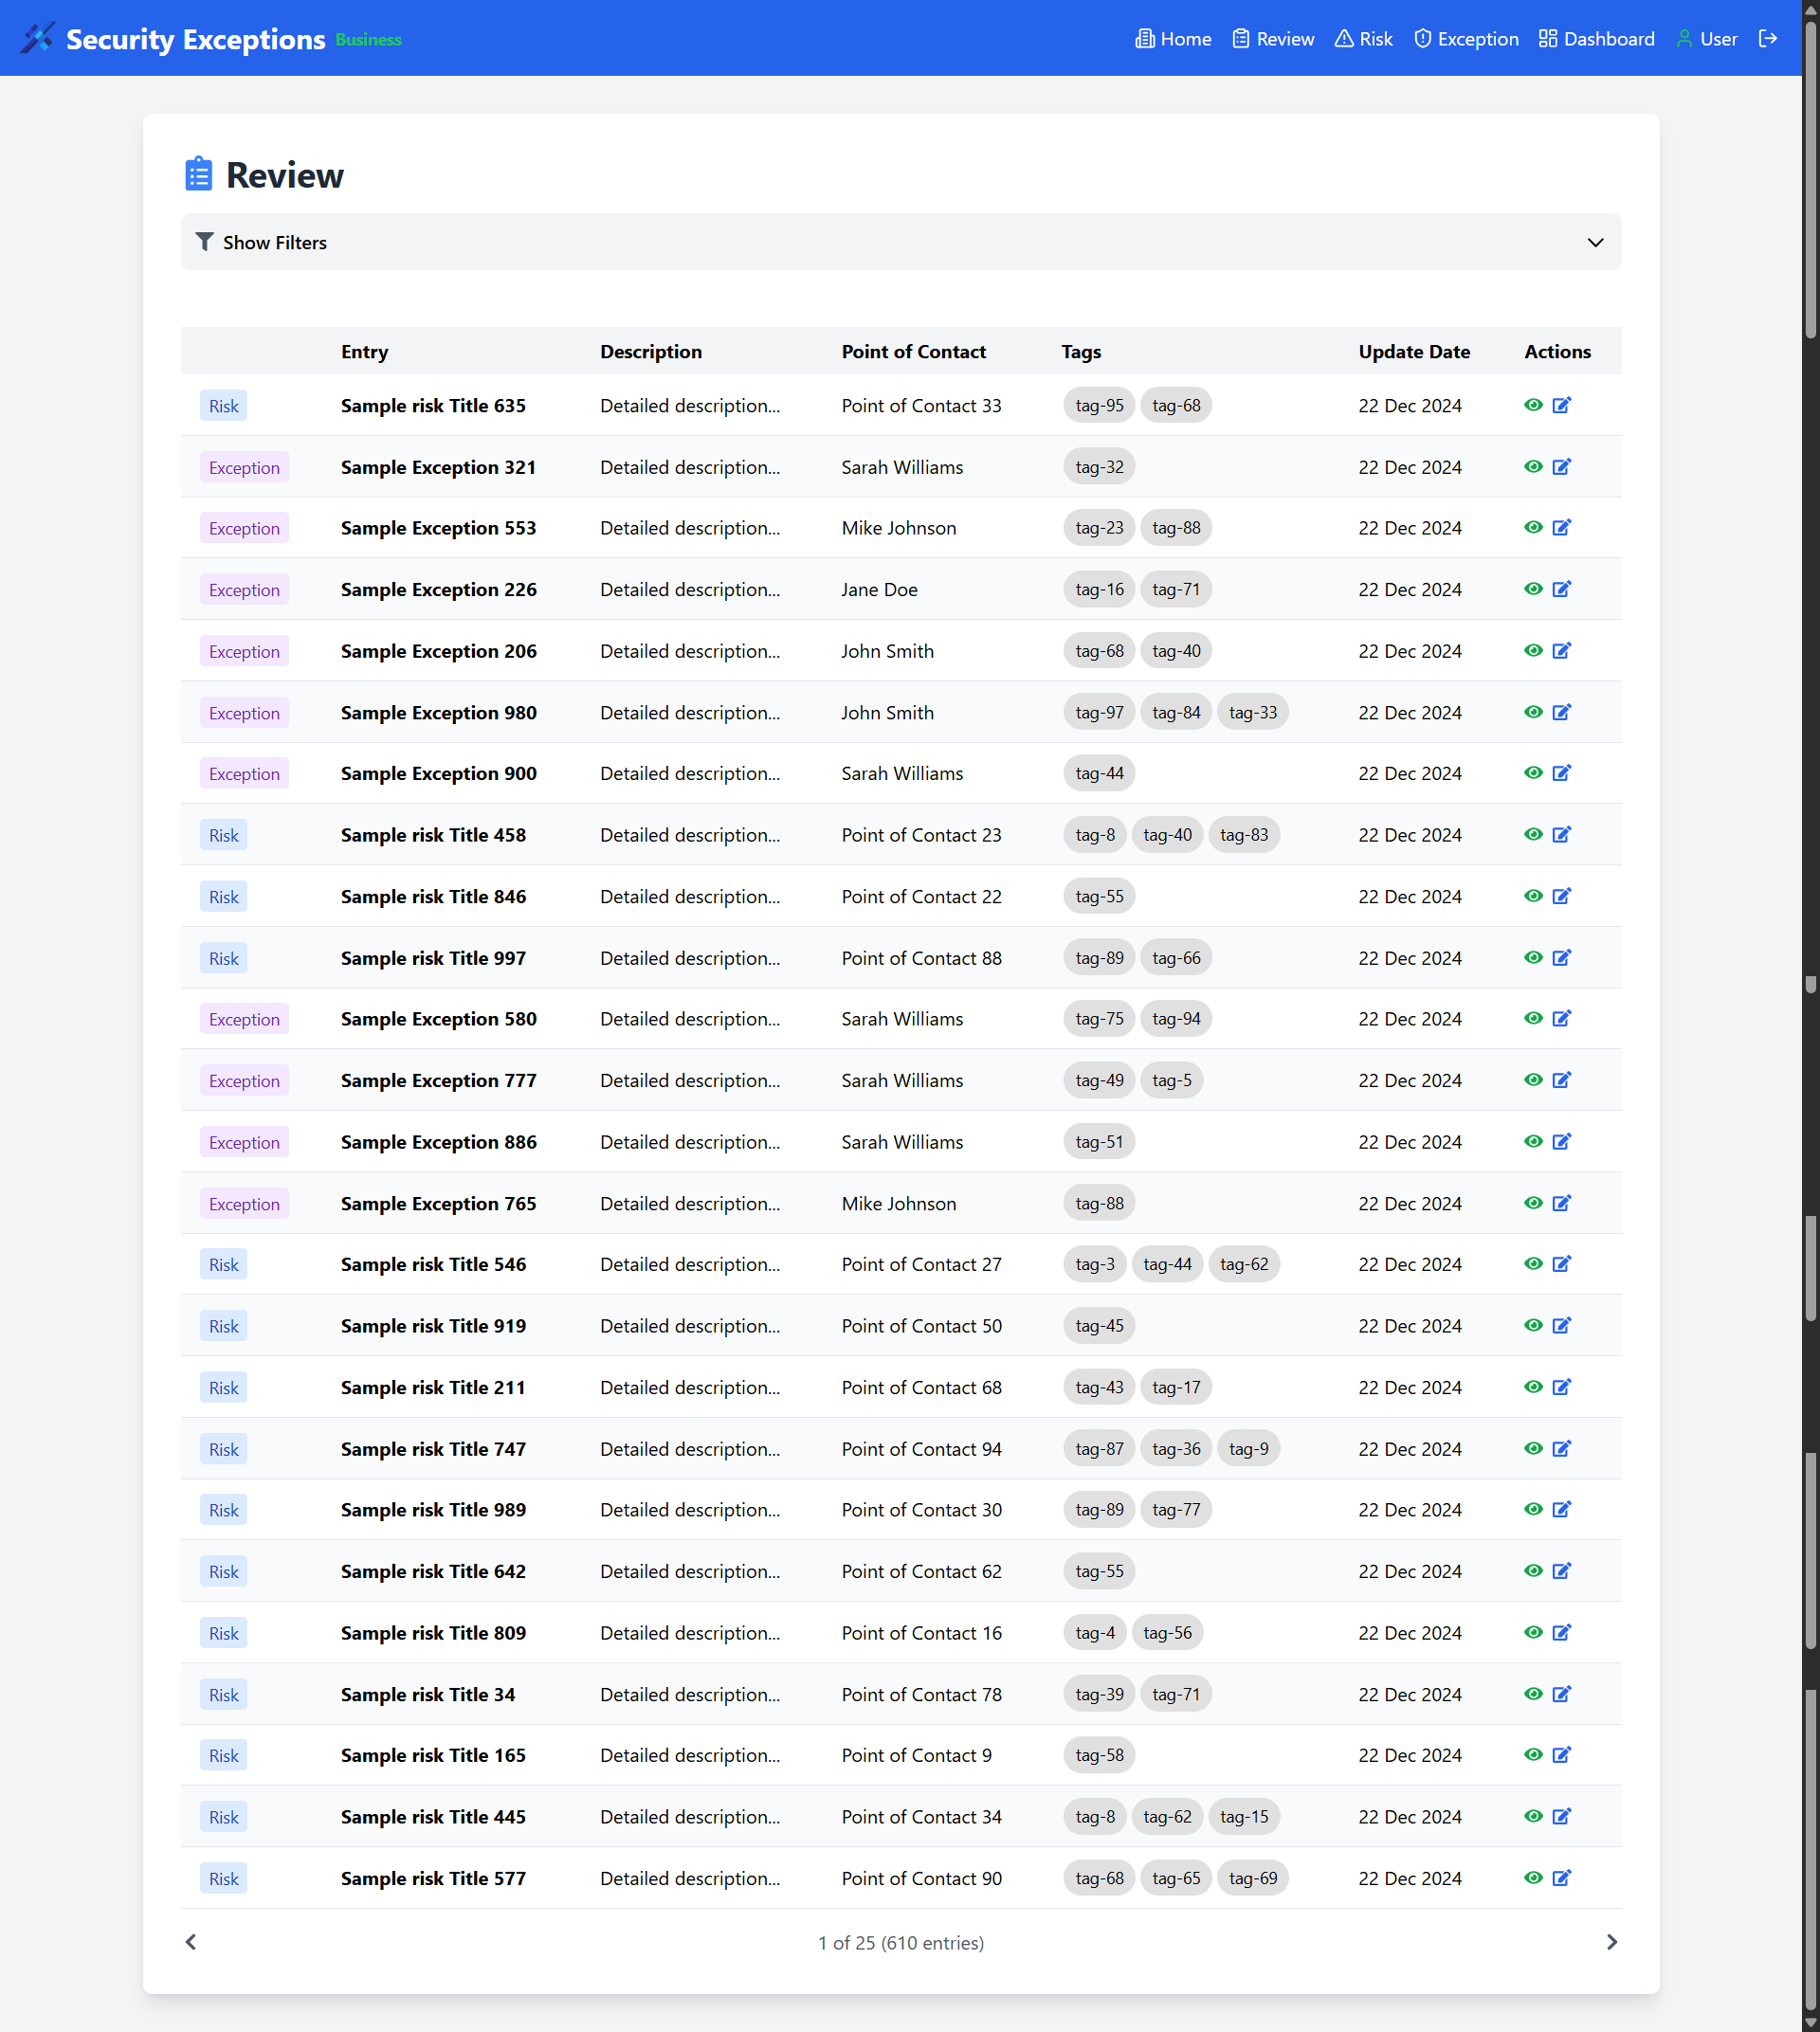Click the Review clipboard heading icon

[x=198, y=174]
